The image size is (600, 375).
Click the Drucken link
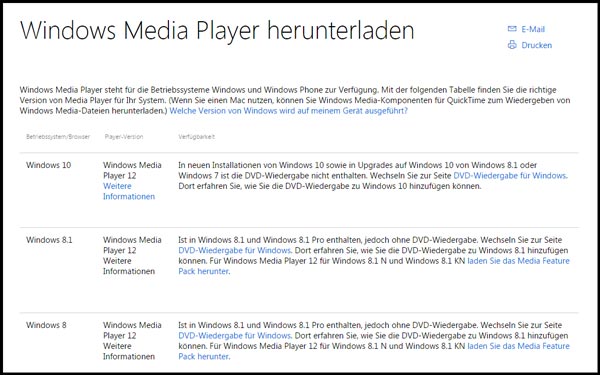point(536,45)
